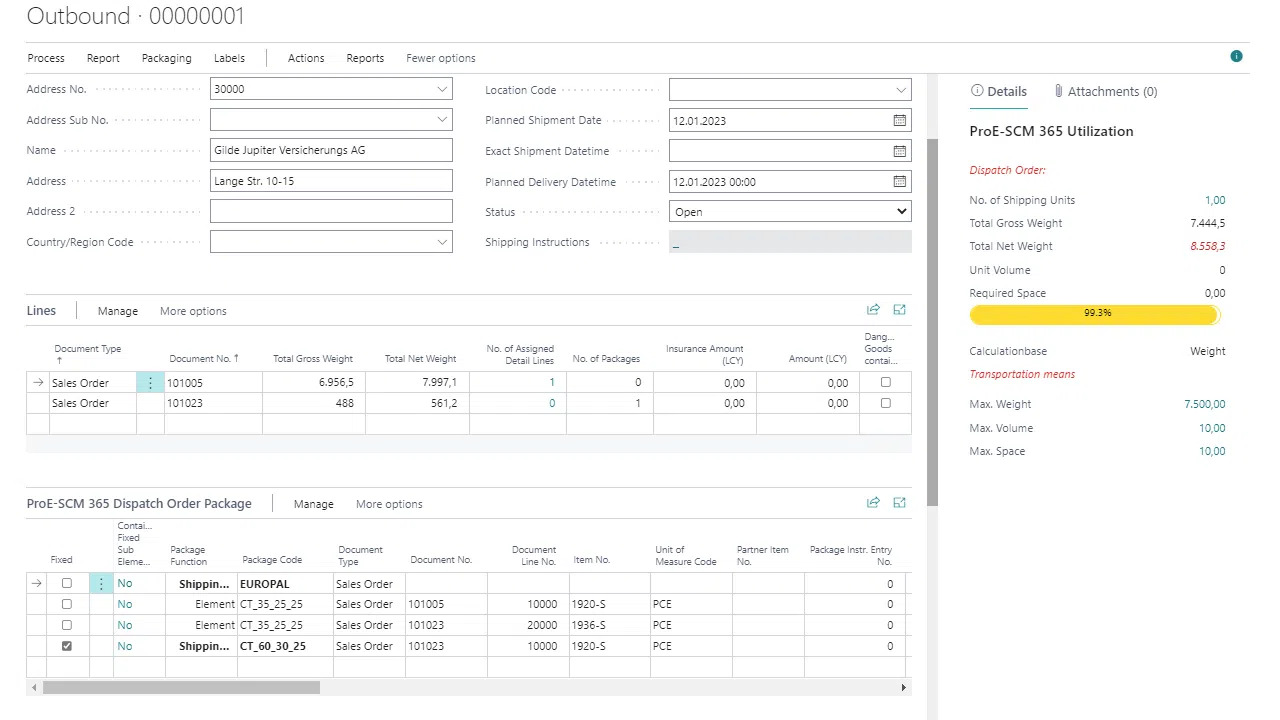The image size is (1280, 720).
Task: Uncheck Fixed checkbox for CT_60_30_25 package
Action: pos(67,646)
